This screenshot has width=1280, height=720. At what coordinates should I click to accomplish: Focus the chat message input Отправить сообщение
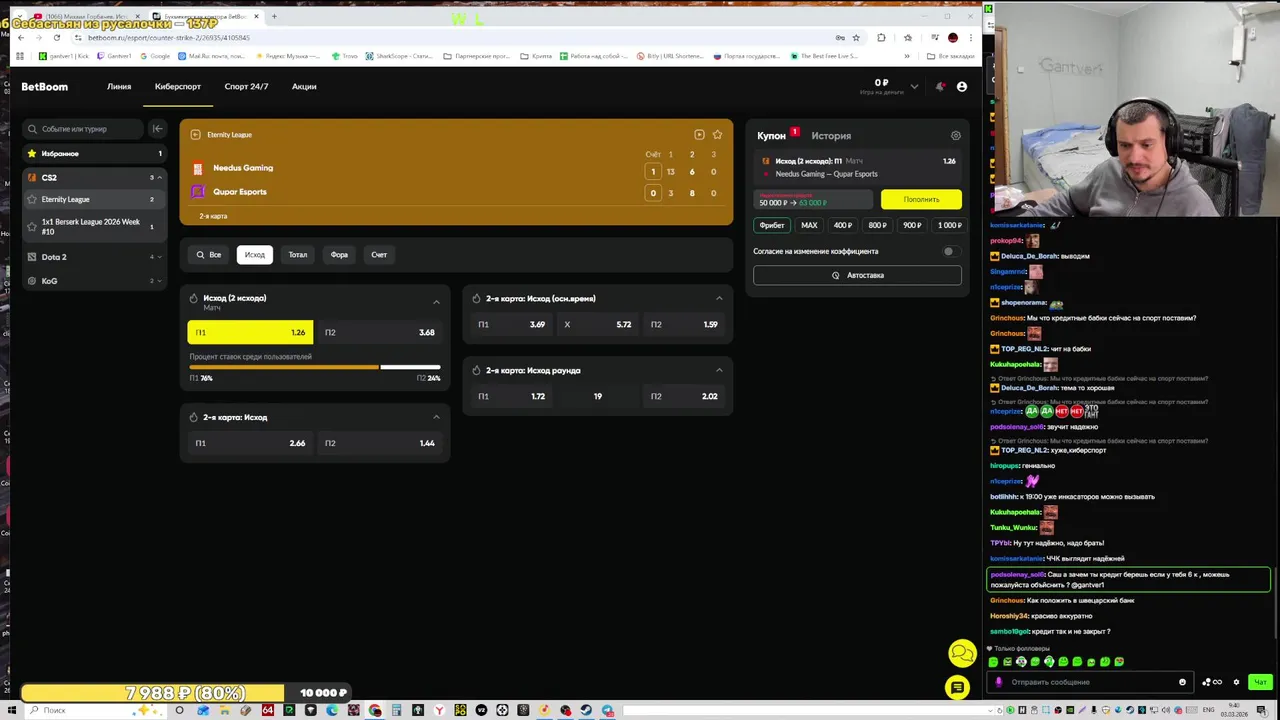[x=1090, y=682]
